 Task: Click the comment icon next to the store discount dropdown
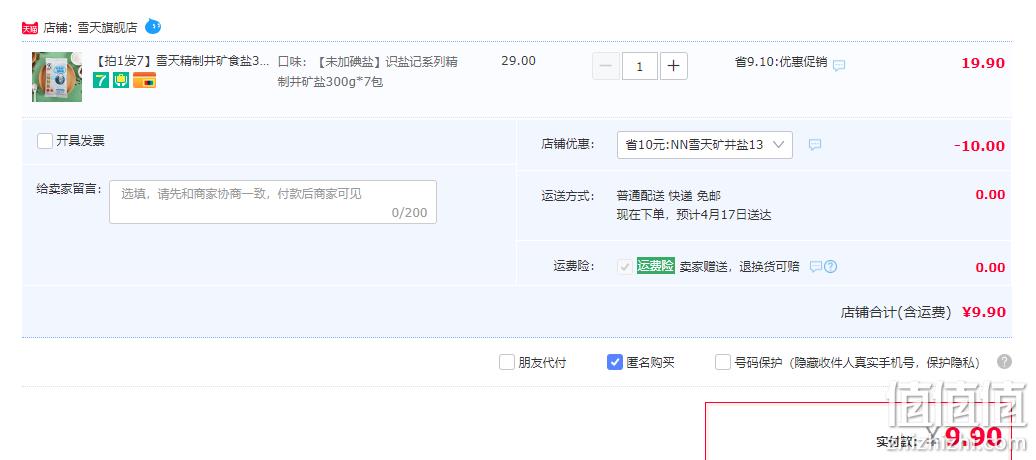[x=815, y=145]
